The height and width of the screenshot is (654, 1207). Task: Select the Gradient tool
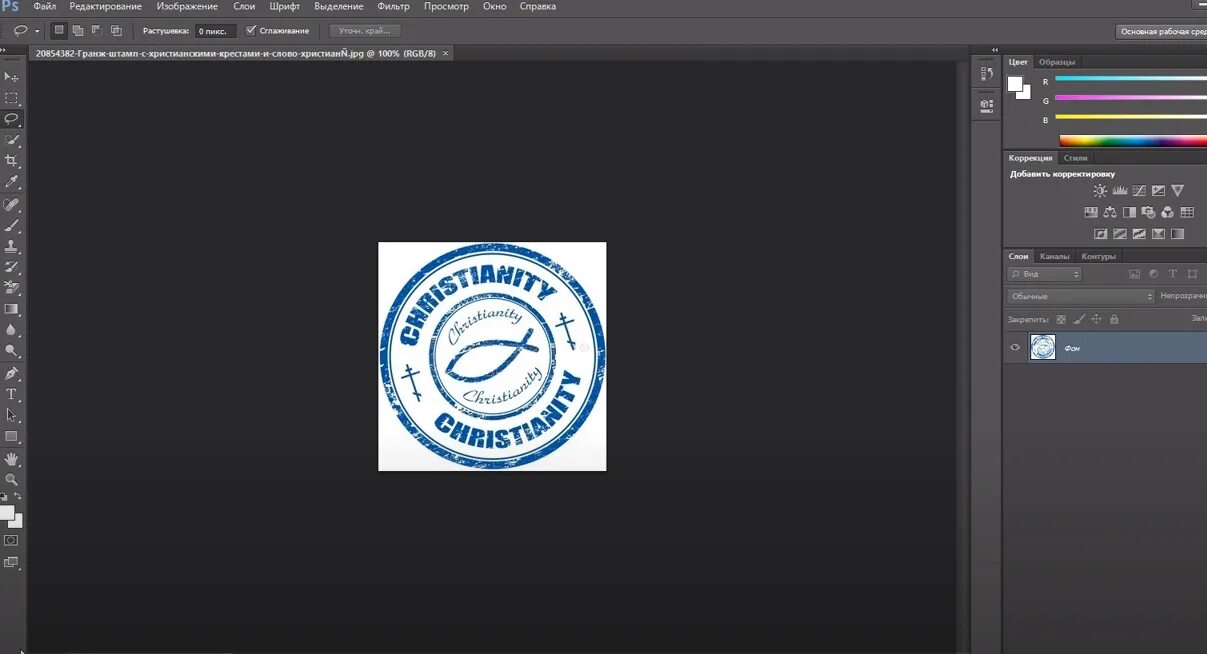12,309
